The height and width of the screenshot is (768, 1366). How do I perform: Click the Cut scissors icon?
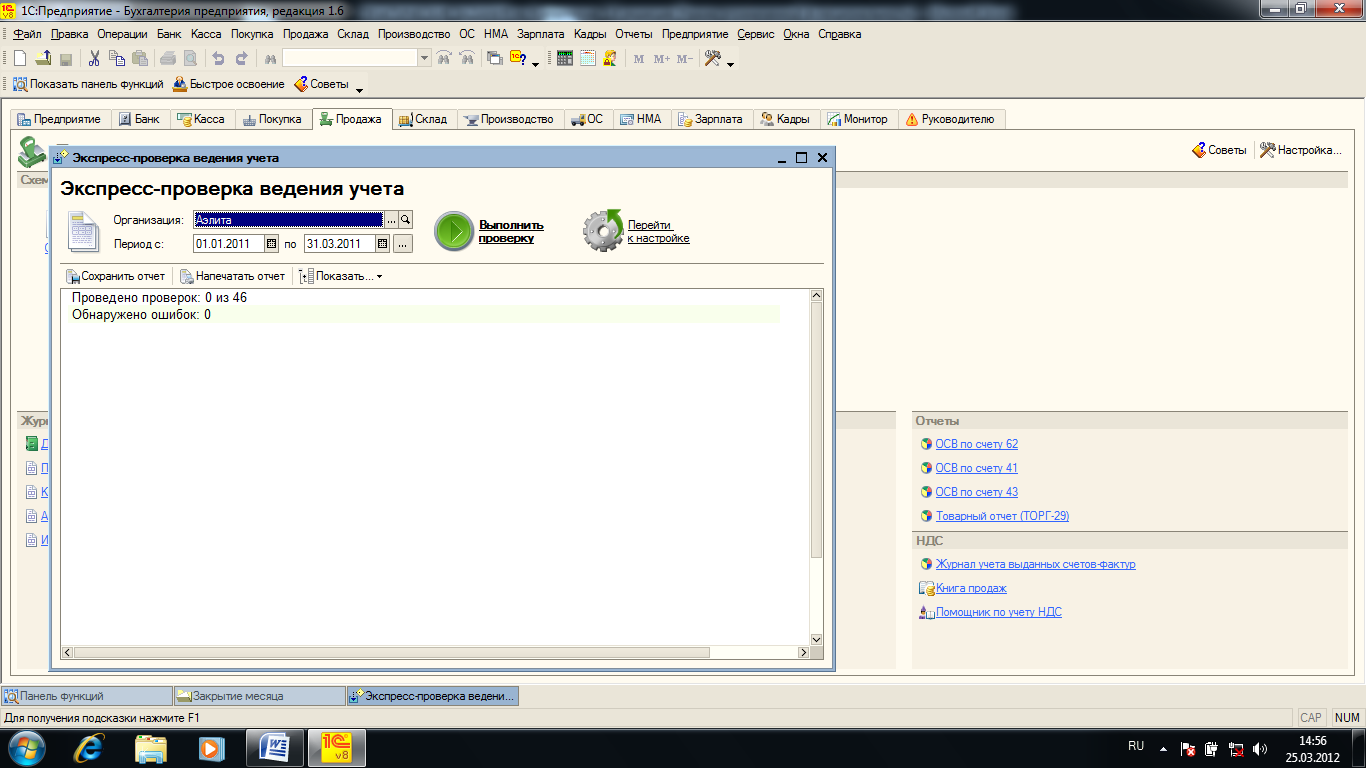point(95,59)
